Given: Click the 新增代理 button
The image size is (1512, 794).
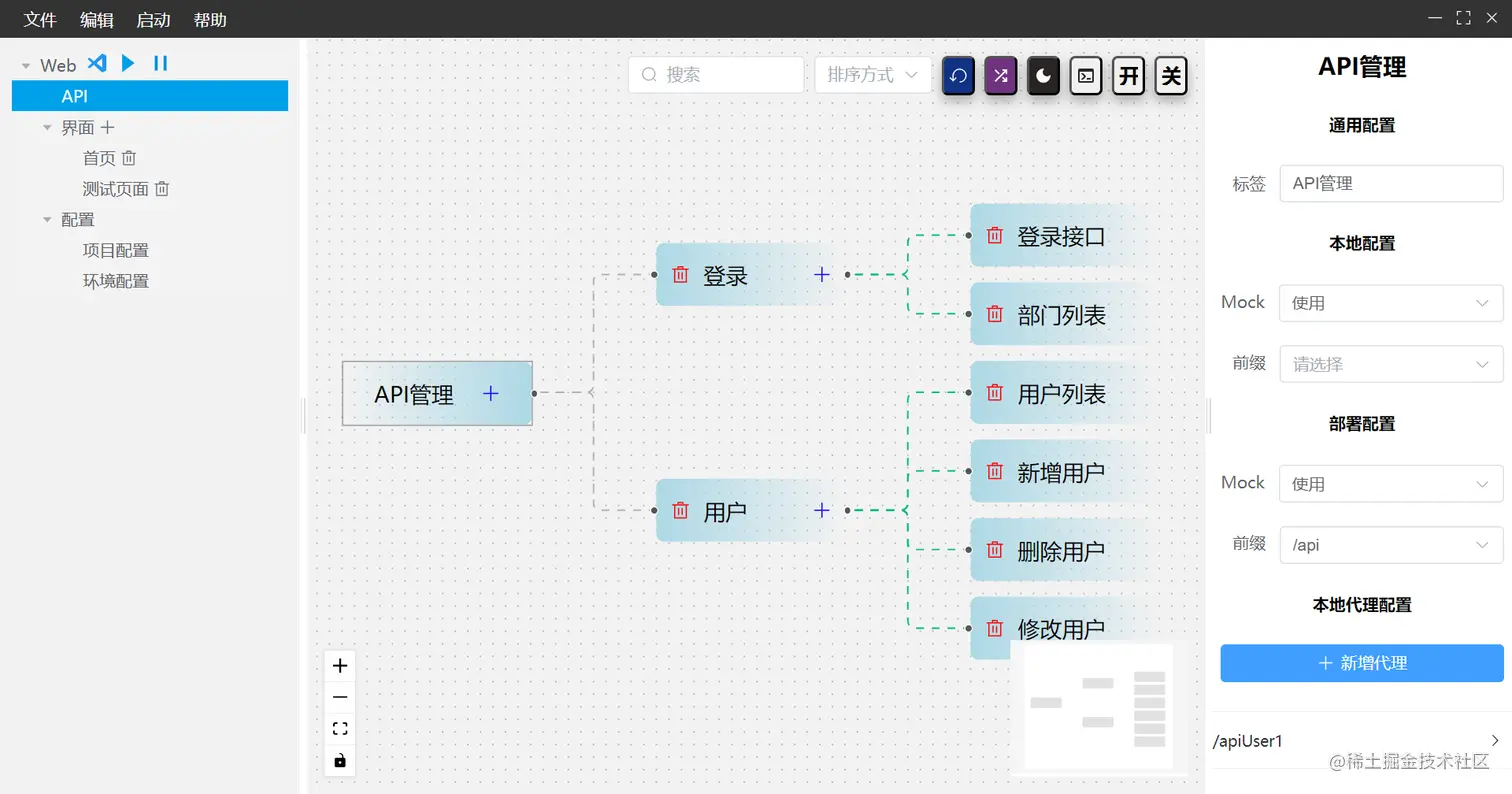Looking at the screenshot, I should (1361, 663).
